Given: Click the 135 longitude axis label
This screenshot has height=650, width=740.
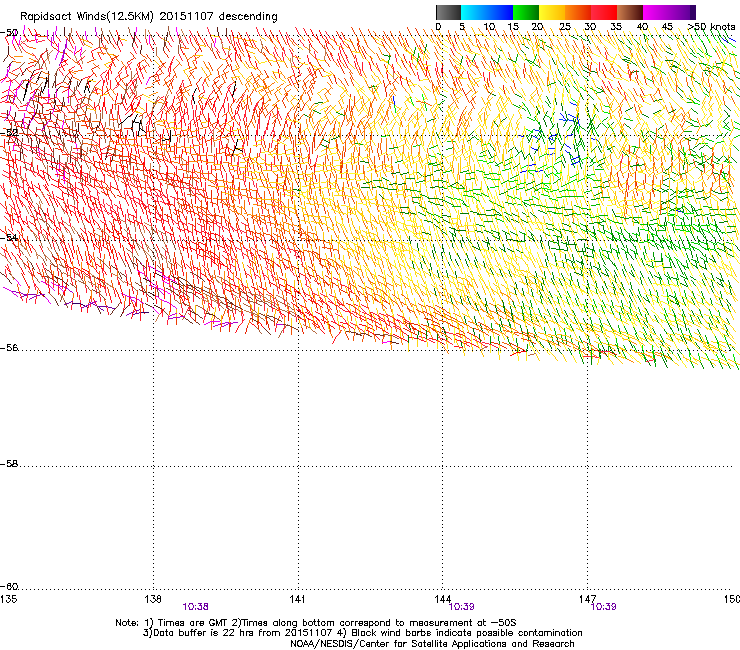Looking at the screenshot, I should [x=8, y=599].
